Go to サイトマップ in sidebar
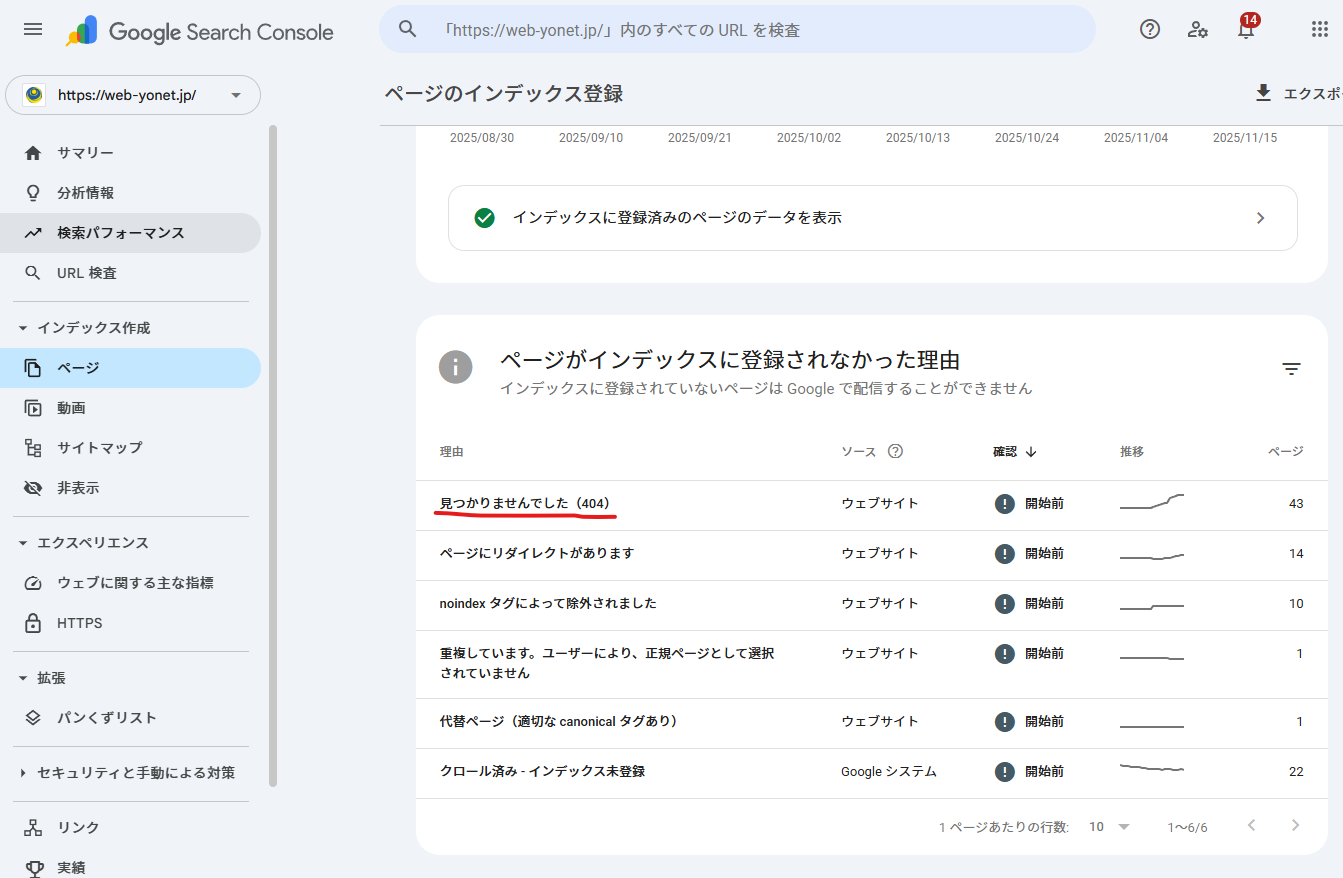Screen dimensions: 1343x878 coord(99,448)
